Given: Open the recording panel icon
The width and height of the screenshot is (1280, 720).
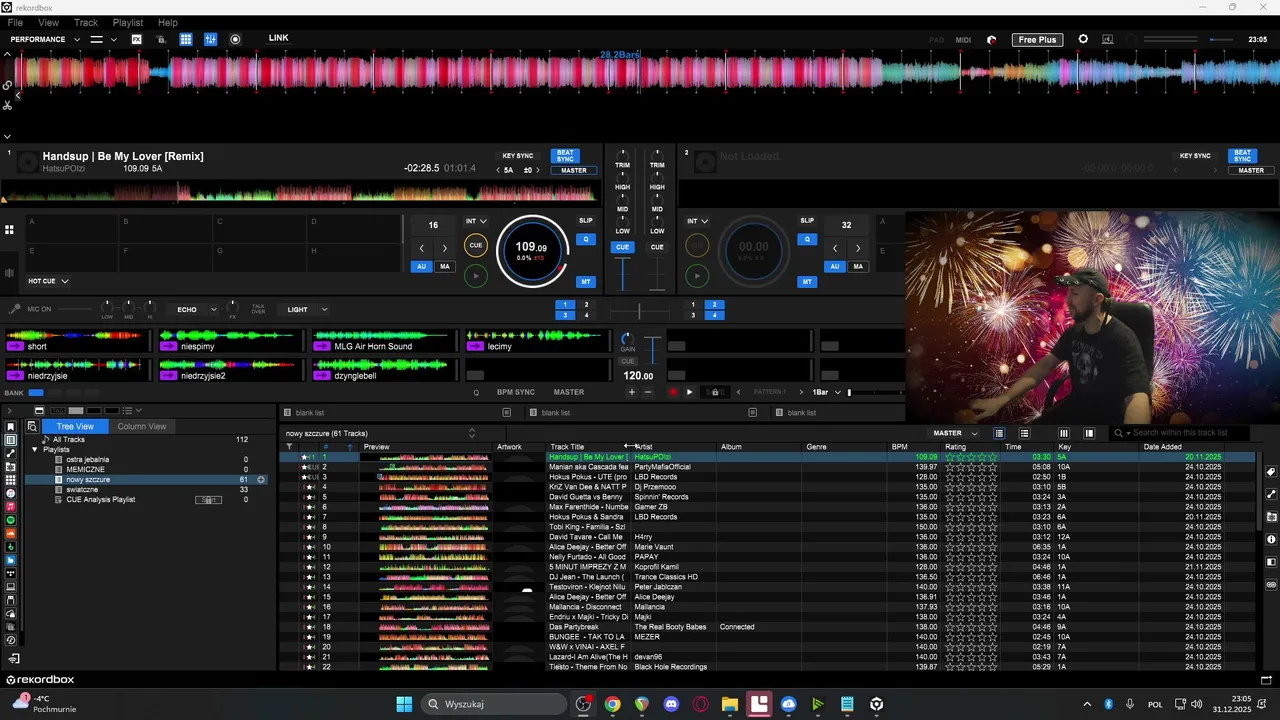Looking at the screenshot, I should click(x=235, y=39).
